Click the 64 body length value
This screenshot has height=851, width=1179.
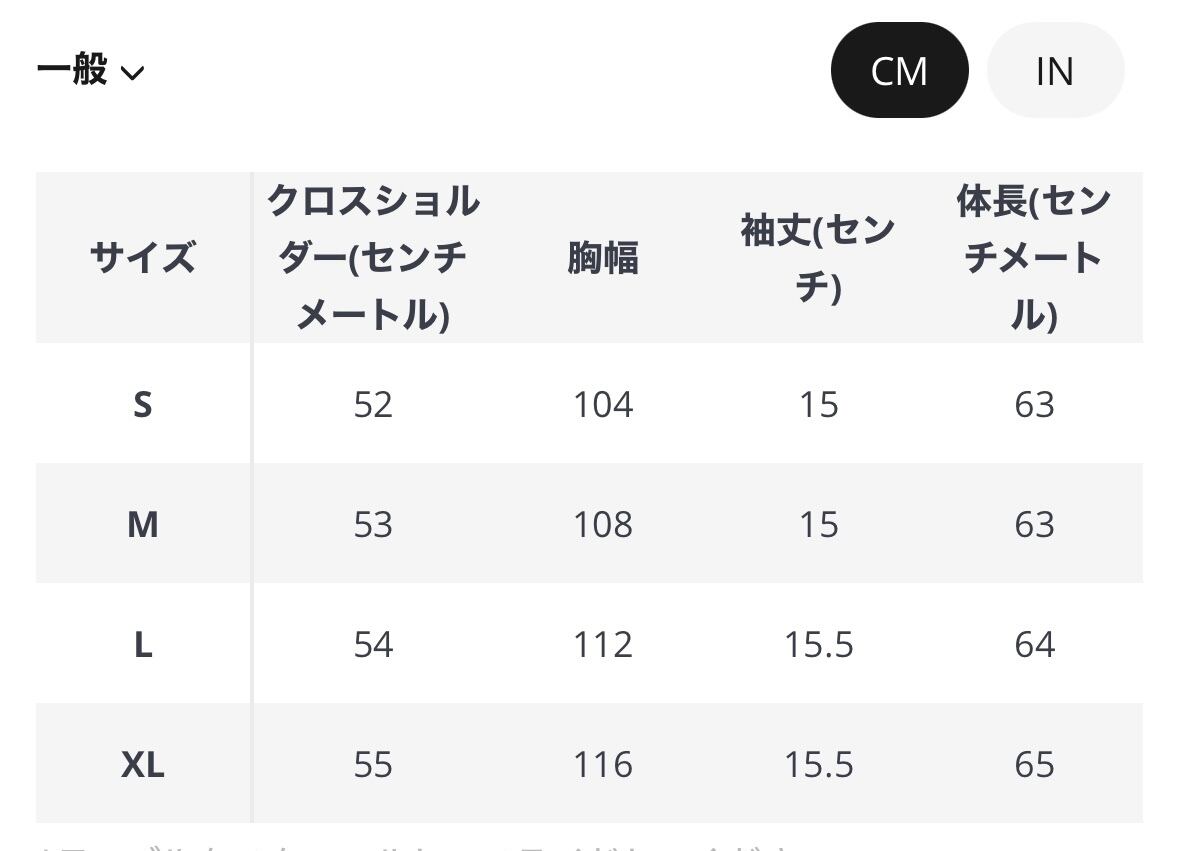(1034, 644)
